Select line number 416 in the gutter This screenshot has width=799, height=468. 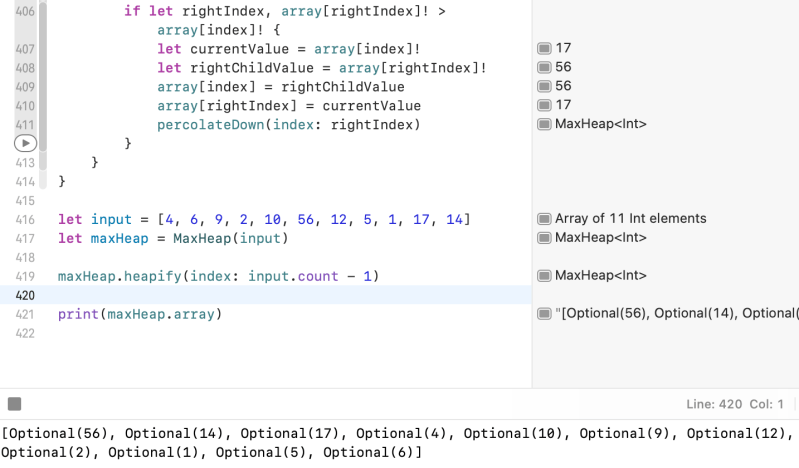click(x=25, y=220)
